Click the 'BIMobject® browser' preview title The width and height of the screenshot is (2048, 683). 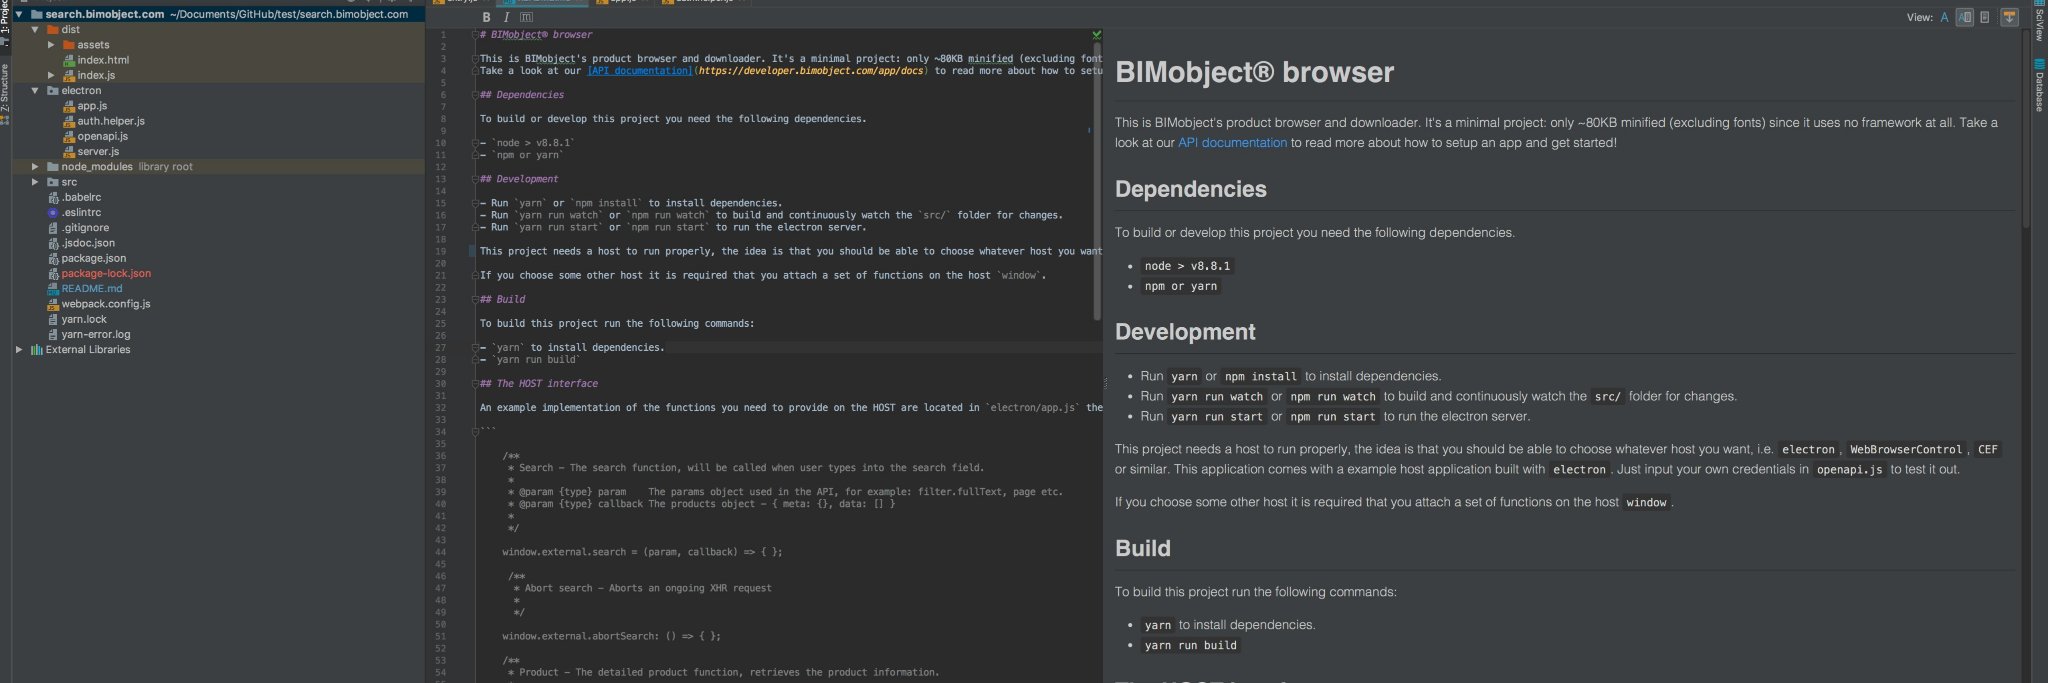(1254, 72)
